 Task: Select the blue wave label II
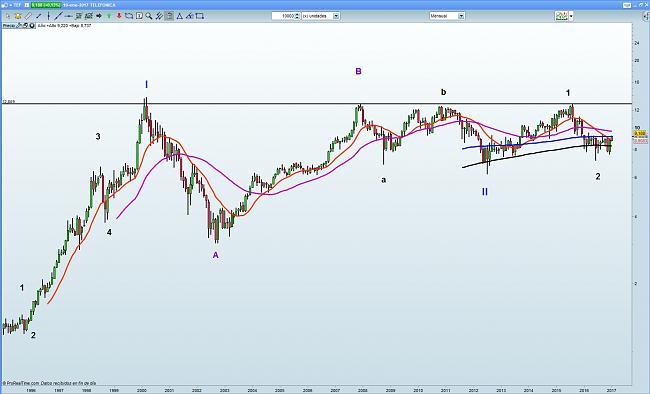(485, 192)
